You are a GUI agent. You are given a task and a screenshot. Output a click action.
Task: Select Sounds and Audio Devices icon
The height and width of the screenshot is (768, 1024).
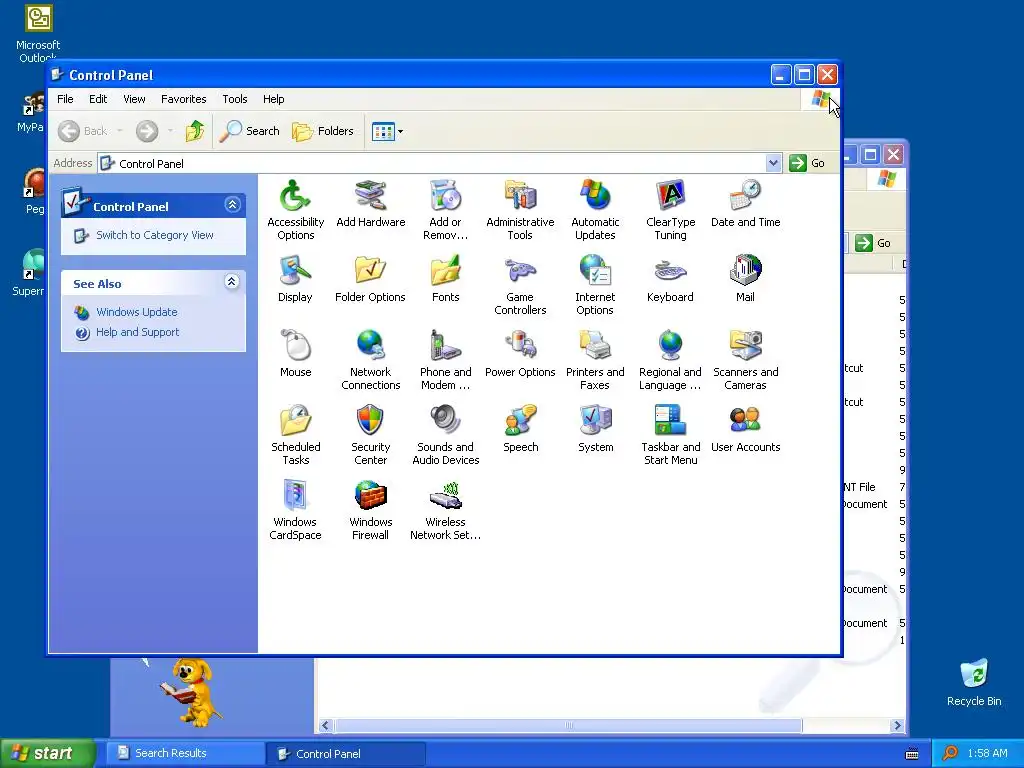[x=445, y=421]
